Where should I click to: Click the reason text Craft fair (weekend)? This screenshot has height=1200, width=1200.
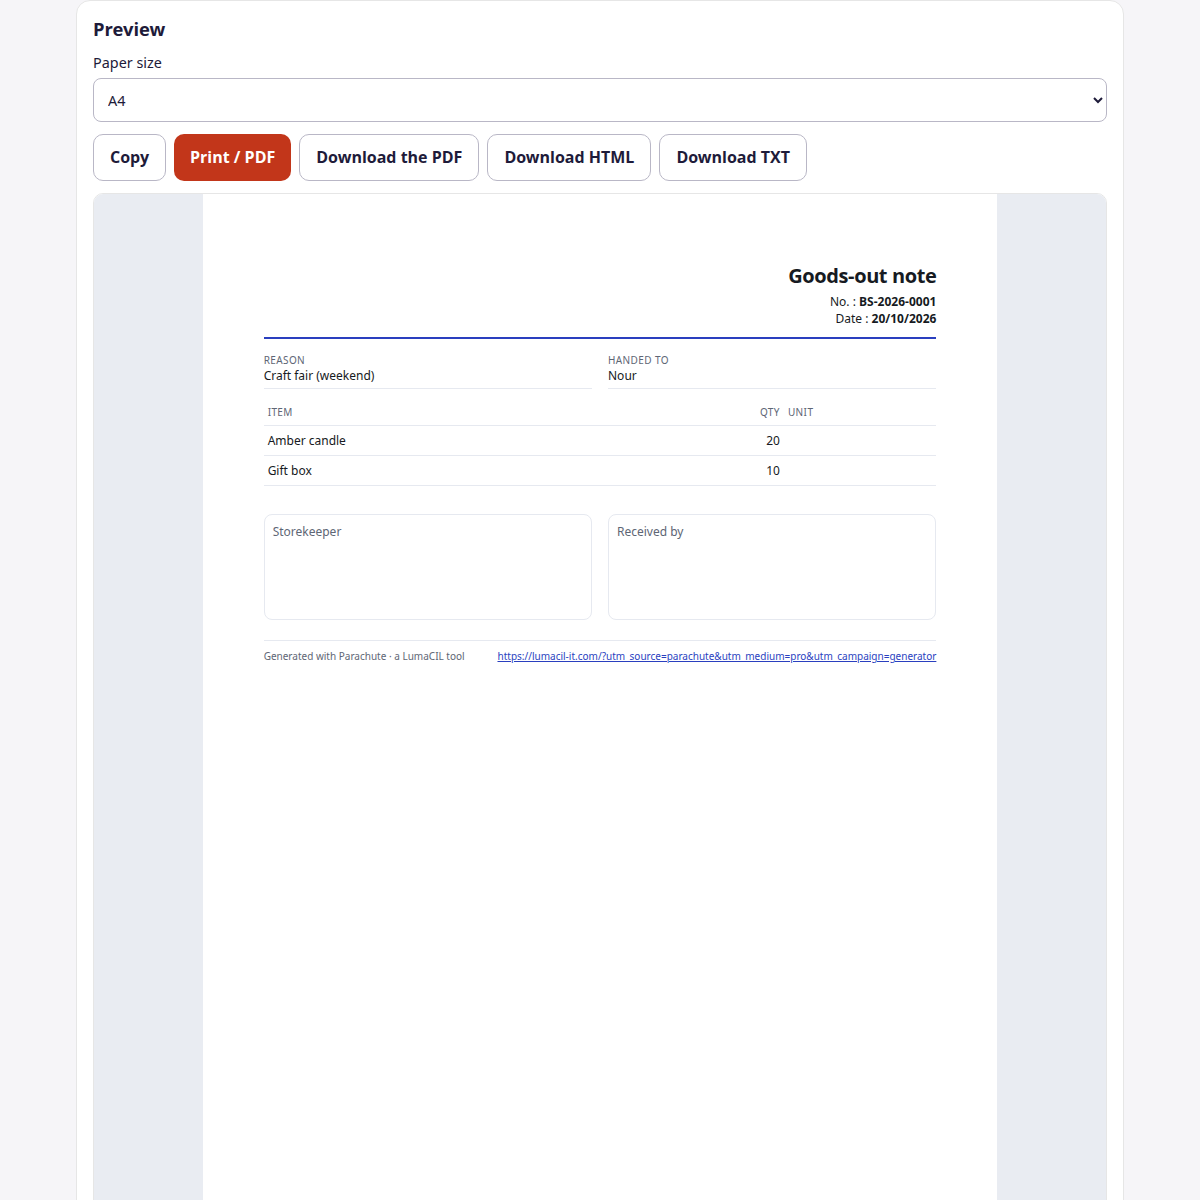[x=319, y=376]
